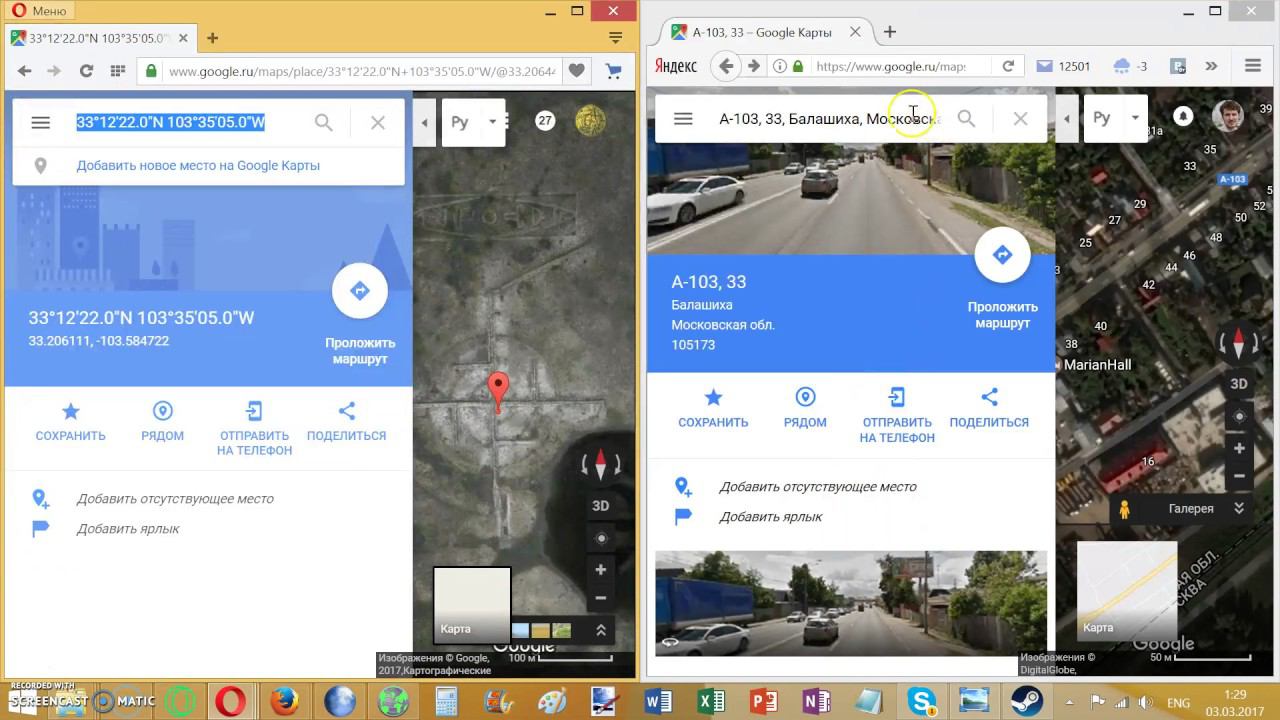
Task: Clear the coordinates search in Opera Maps
Action: [x=377, y=122]
